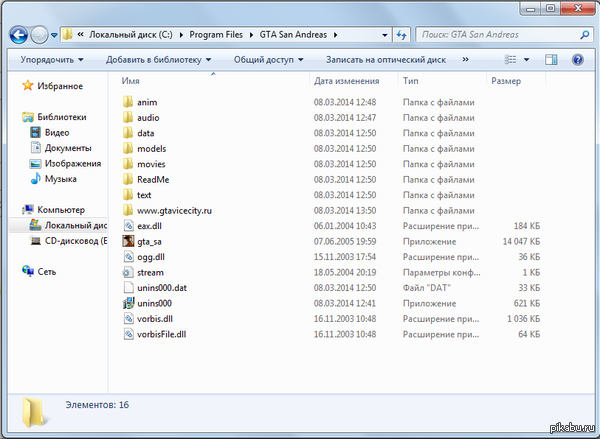Open the Упорядочить dropdown menu
Viewport: 600px width, 439px height.
click(52, 60)
